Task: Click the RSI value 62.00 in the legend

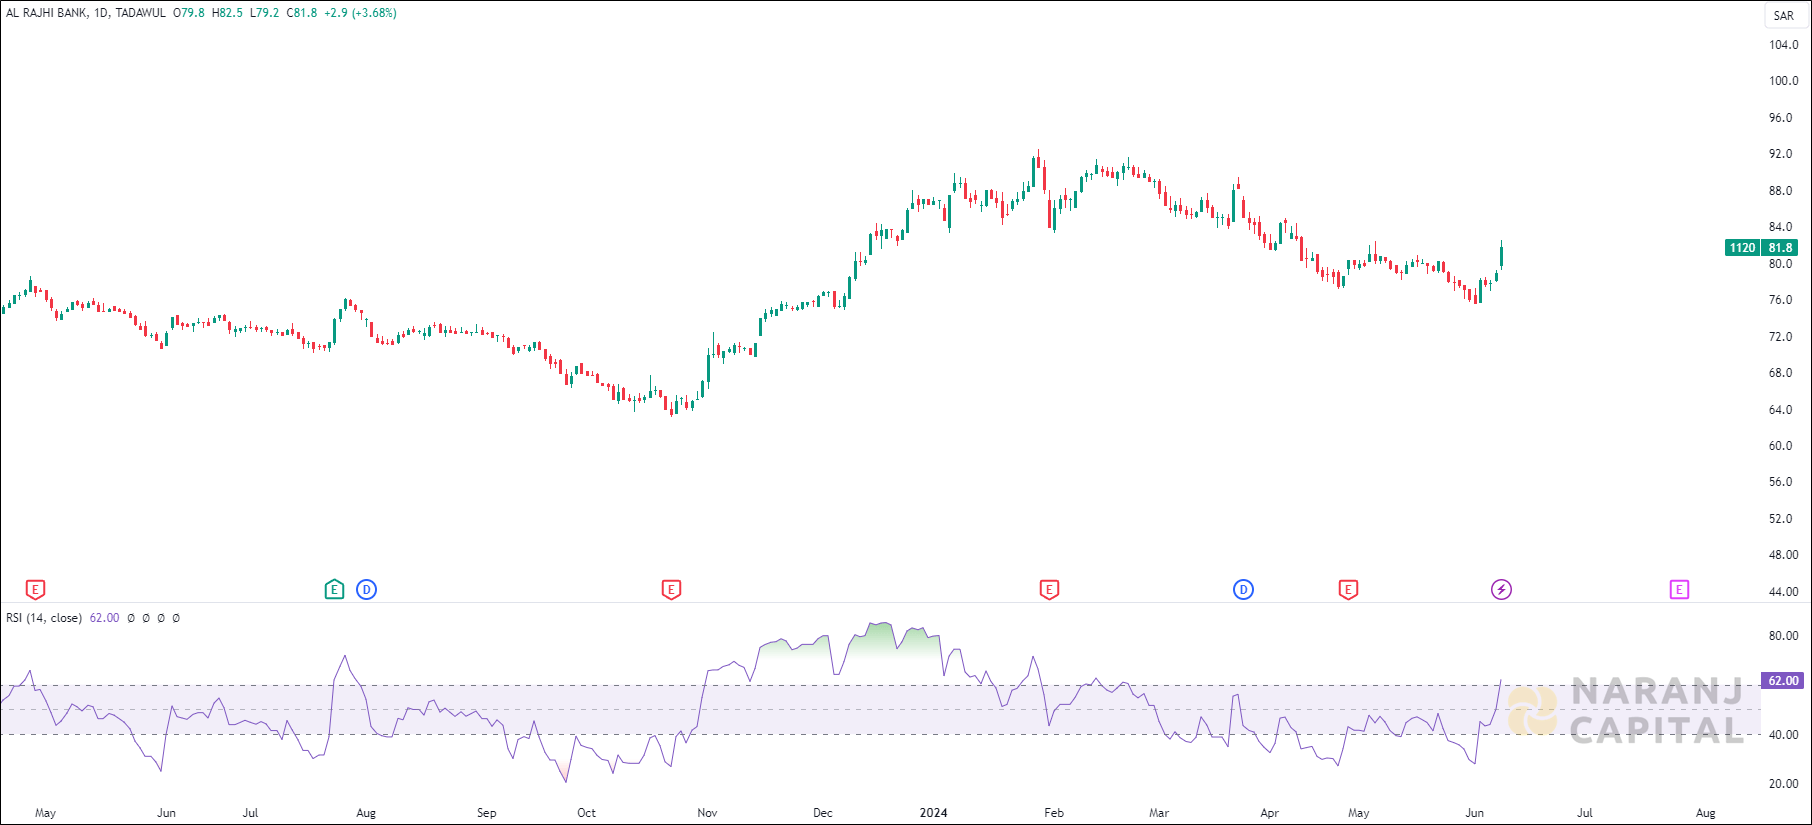Action: pyautogui.click(x=104, y=618)
